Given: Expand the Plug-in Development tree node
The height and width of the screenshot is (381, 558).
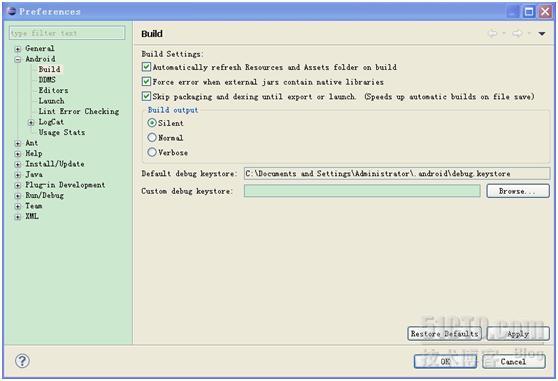Looking at the screenshot, I should point(17,185).
